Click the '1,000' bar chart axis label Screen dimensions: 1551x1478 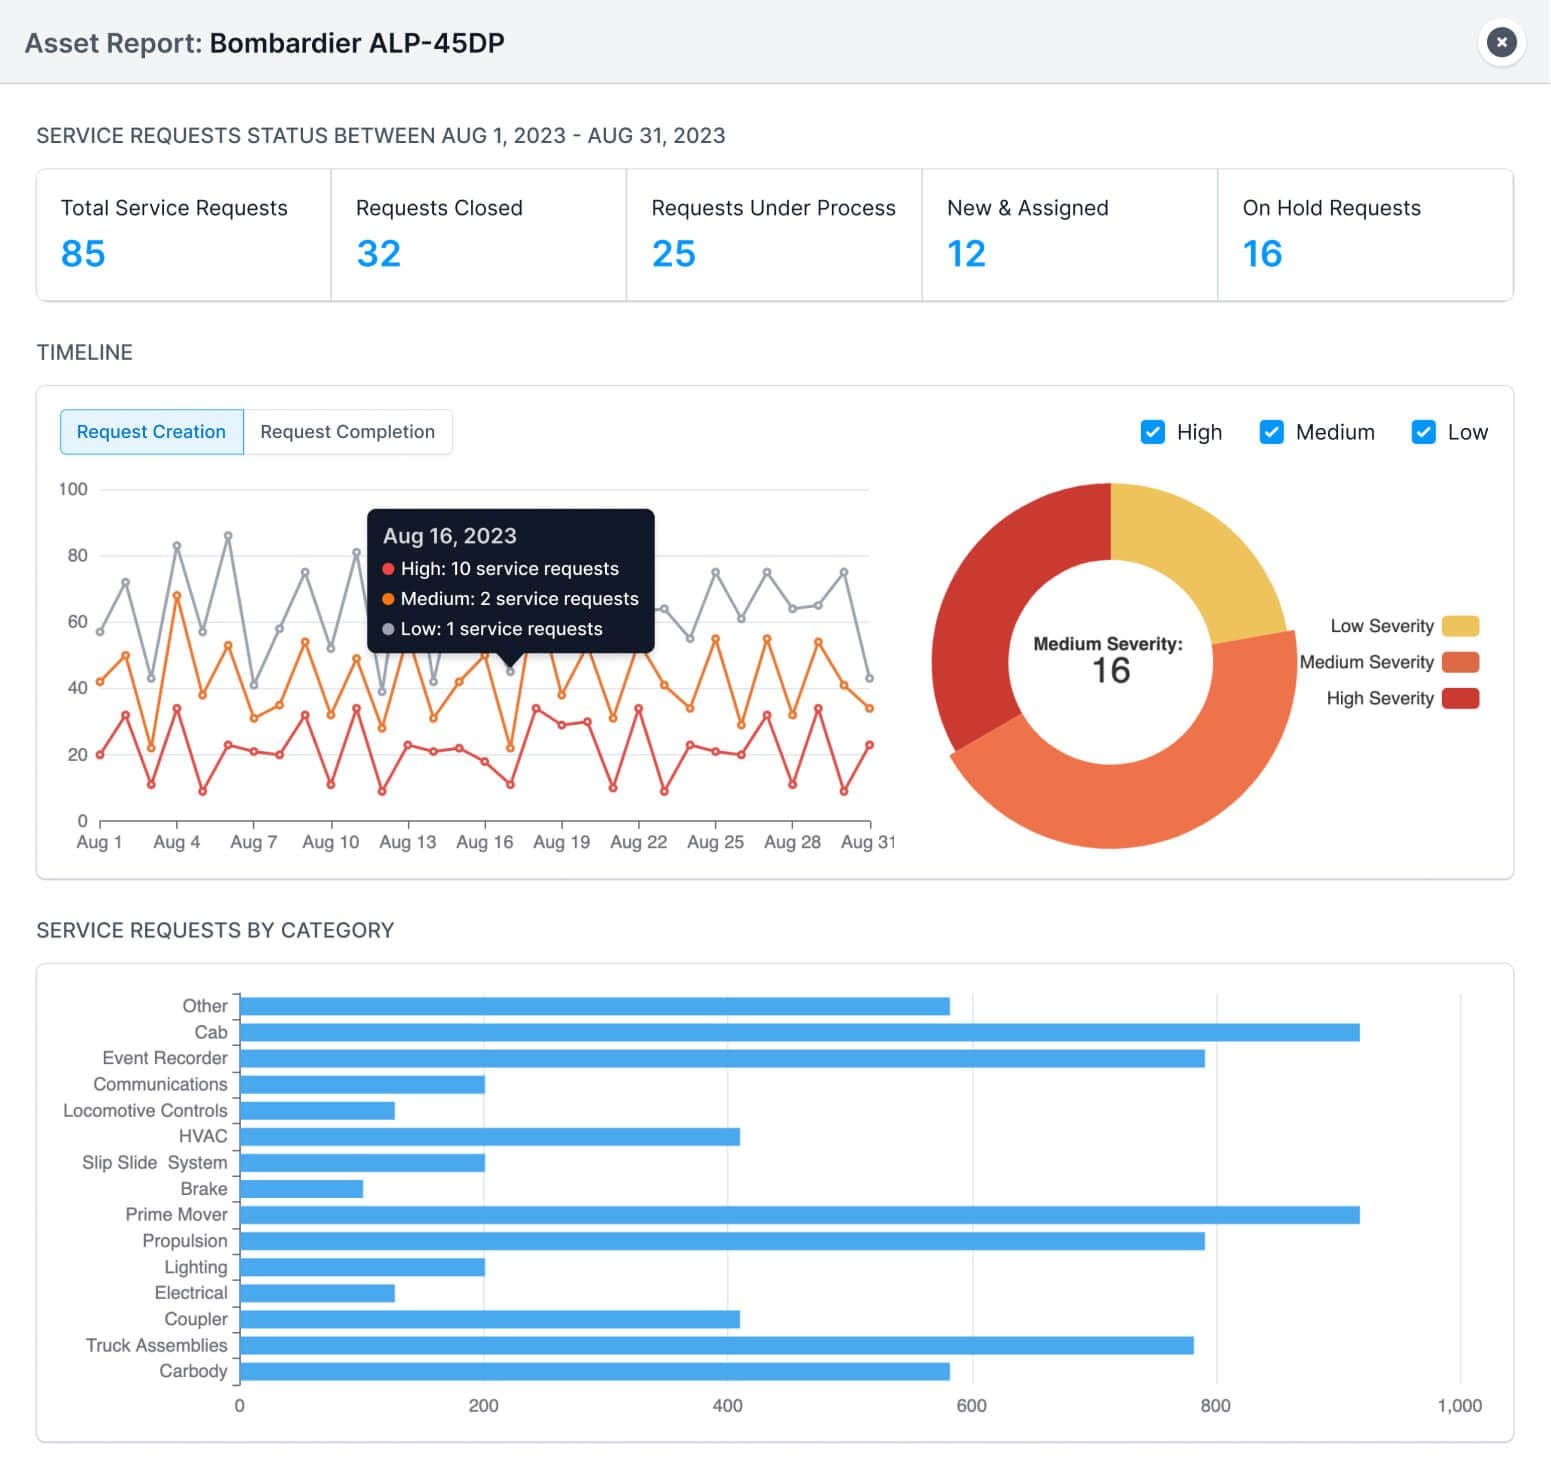point(1460,1406)
